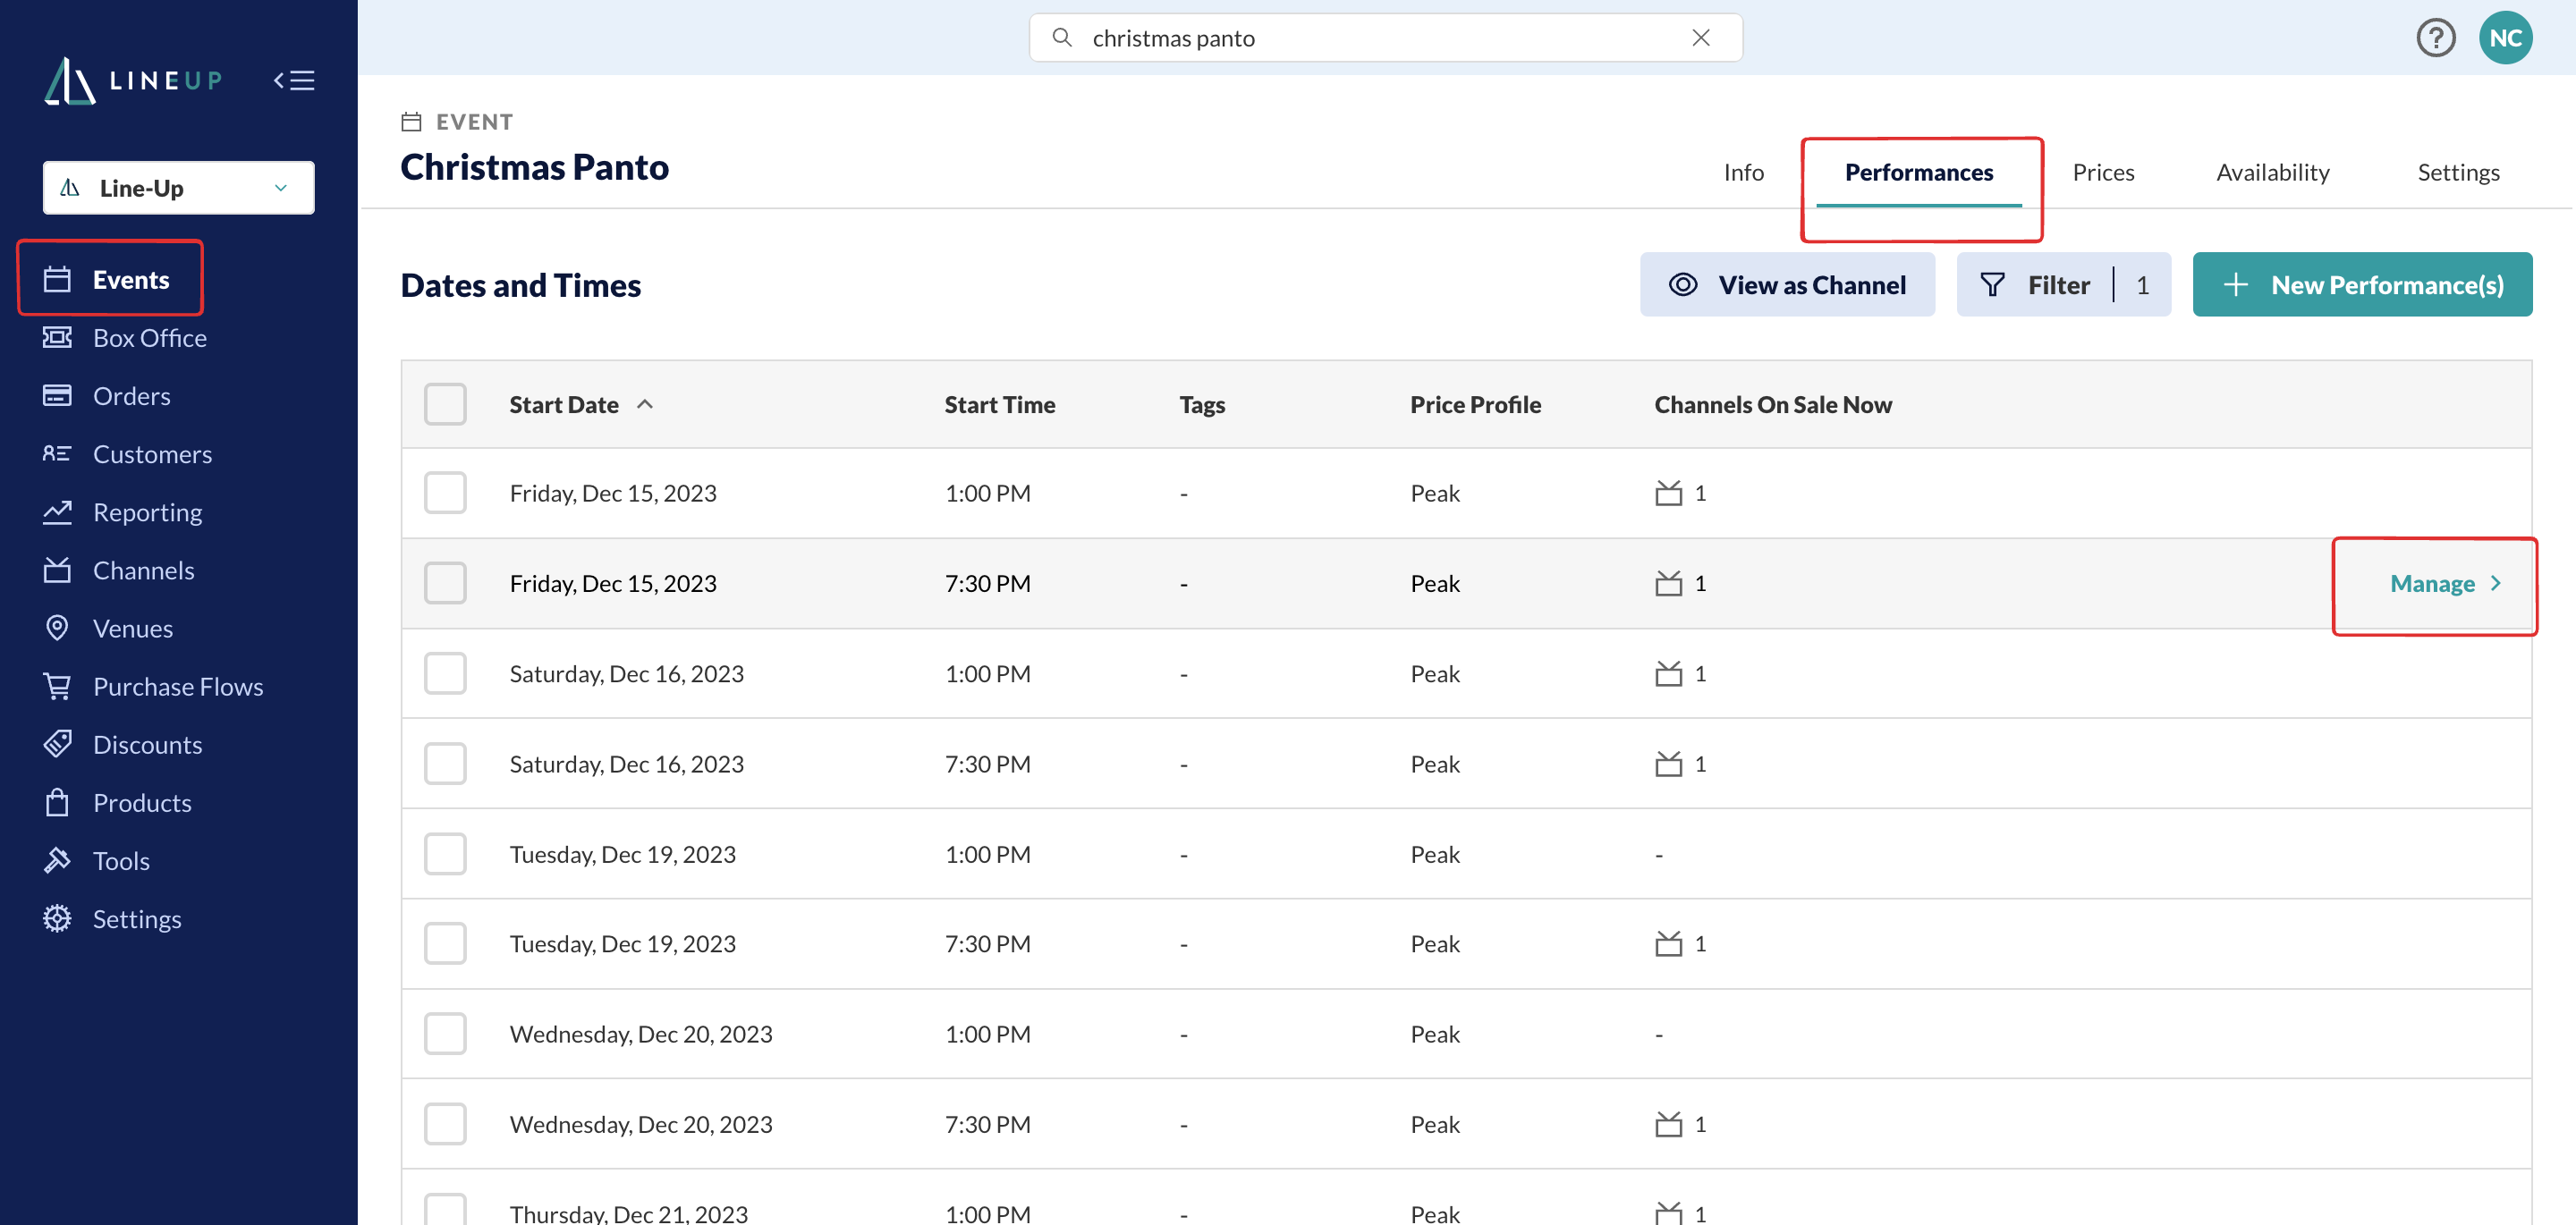Open Reporting chart icon in sidebar

[57, 512]
